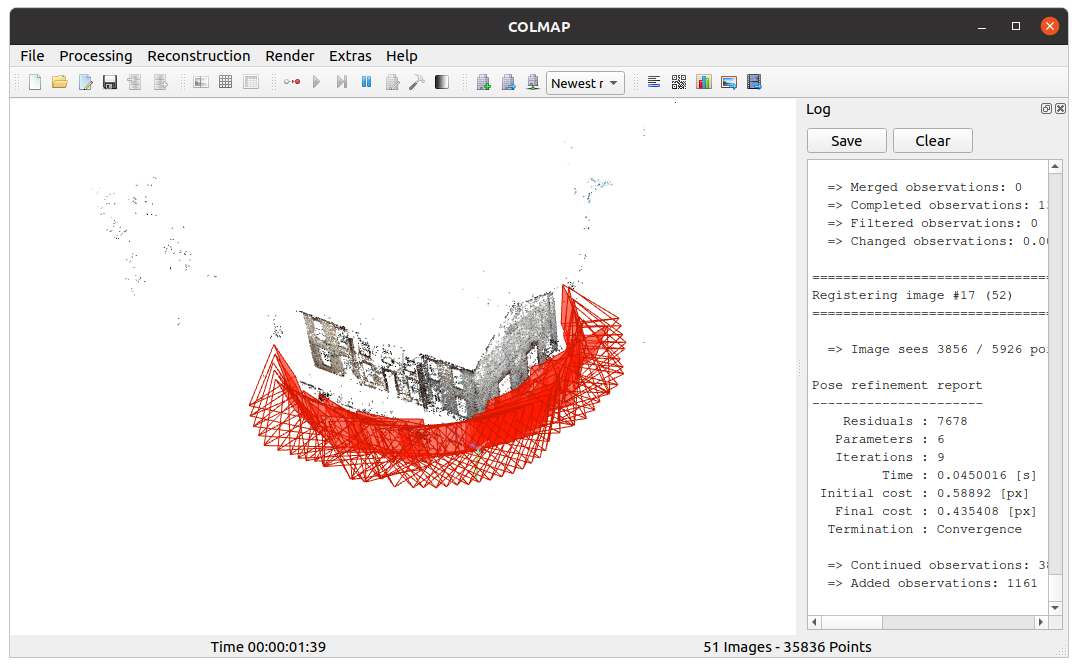The image size is (1078, 667).
Task: Click the 'Parameters : 6' log line
Action: (x=890, y=439)
